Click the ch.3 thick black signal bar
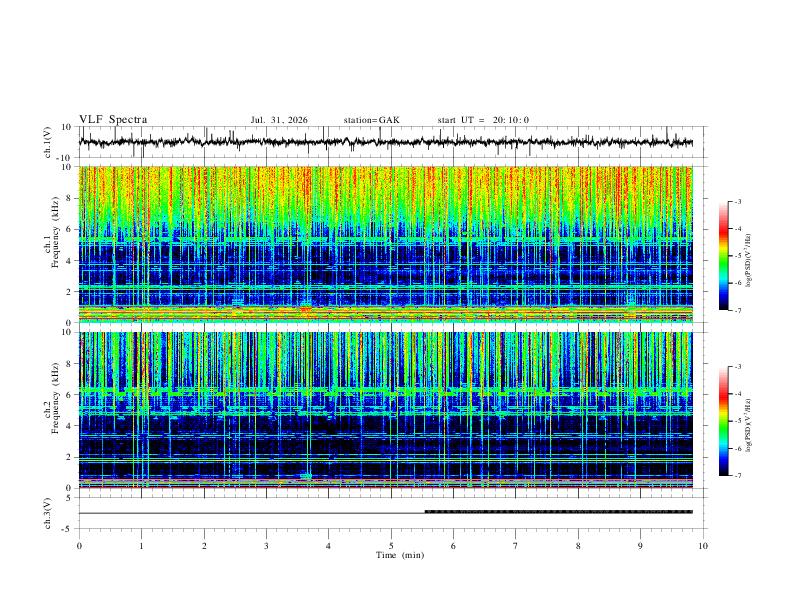 [559, 512]
